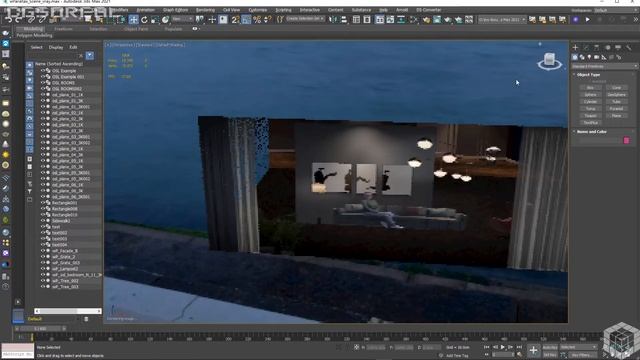Click the Align tool icon
The height and width of the screenshot is (360, 640).
tap(344, 19)
